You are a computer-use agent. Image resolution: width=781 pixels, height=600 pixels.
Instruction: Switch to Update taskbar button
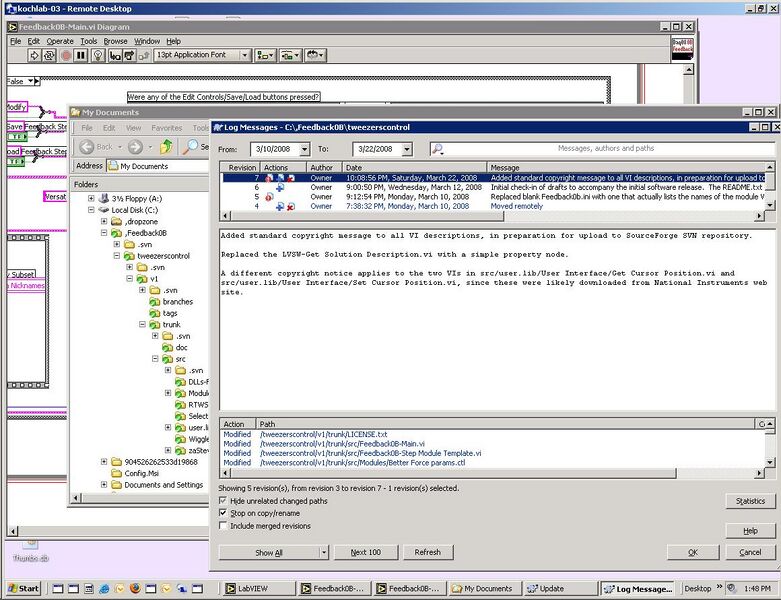pyautogui.click(x=559, y=589)
